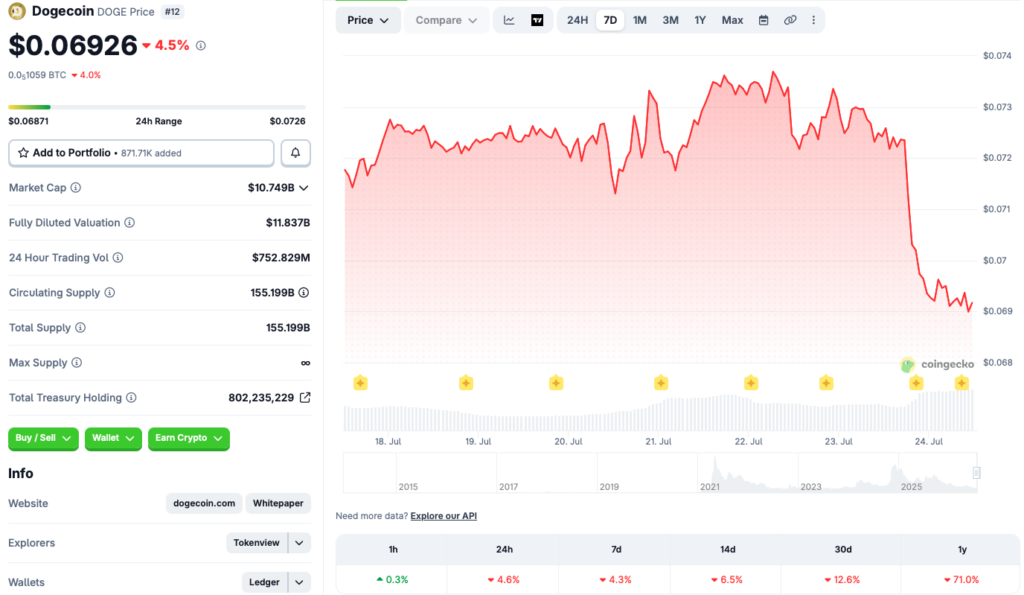Viewport: 1024px width, 595px height.
Task: Select the Max time range
Action: 732,20
